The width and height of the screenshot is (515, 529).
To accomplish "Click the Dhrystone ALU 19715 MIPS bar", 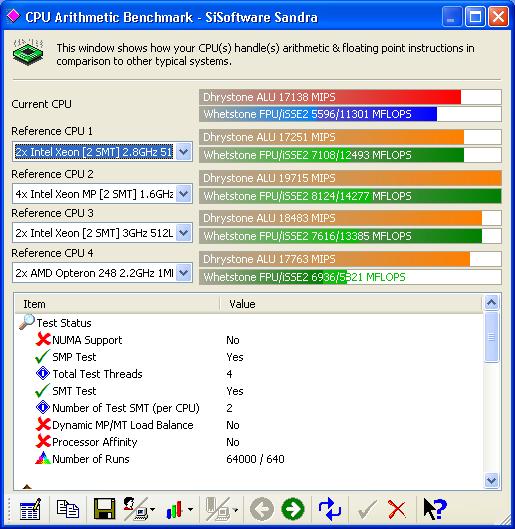I will pos(350,178).
